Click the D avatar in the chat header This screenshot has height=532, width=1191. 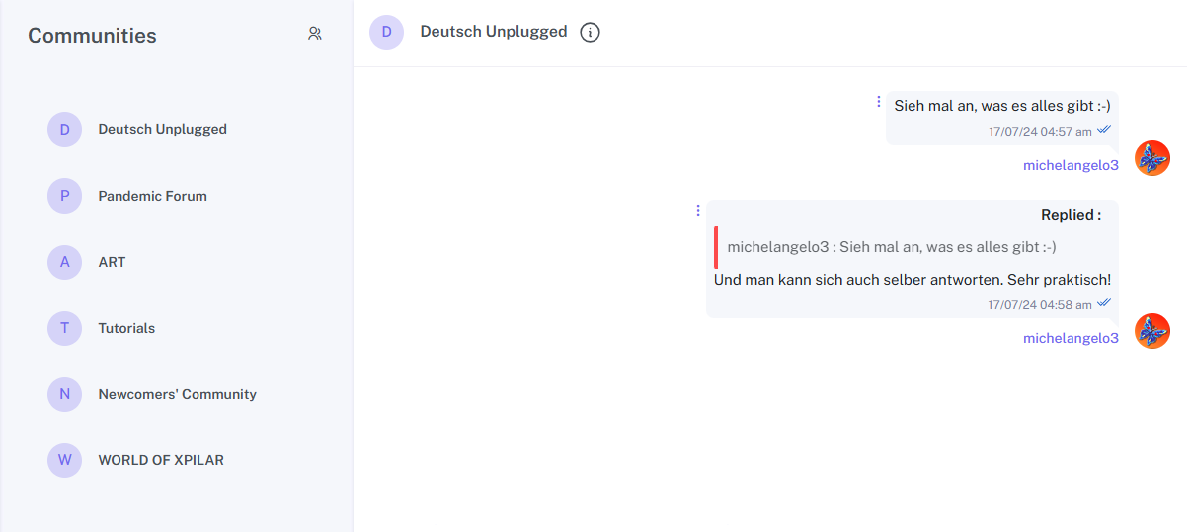[x=387, y=32]
